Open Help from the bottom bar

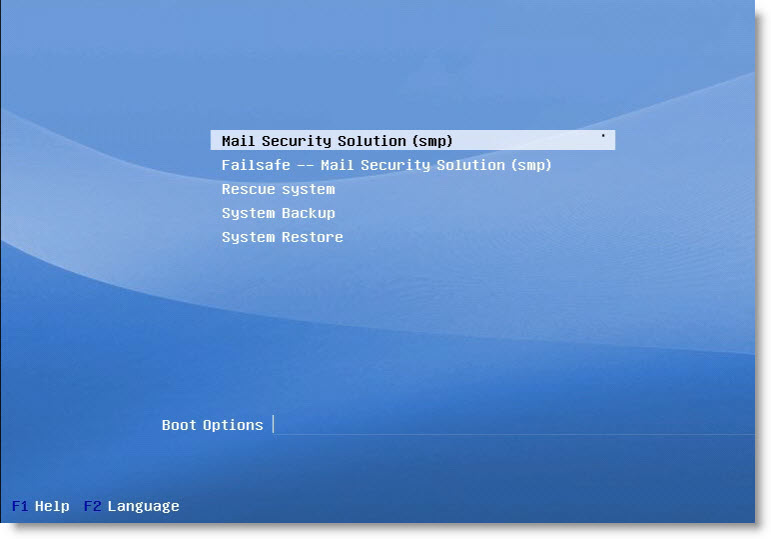coord(52,506)
